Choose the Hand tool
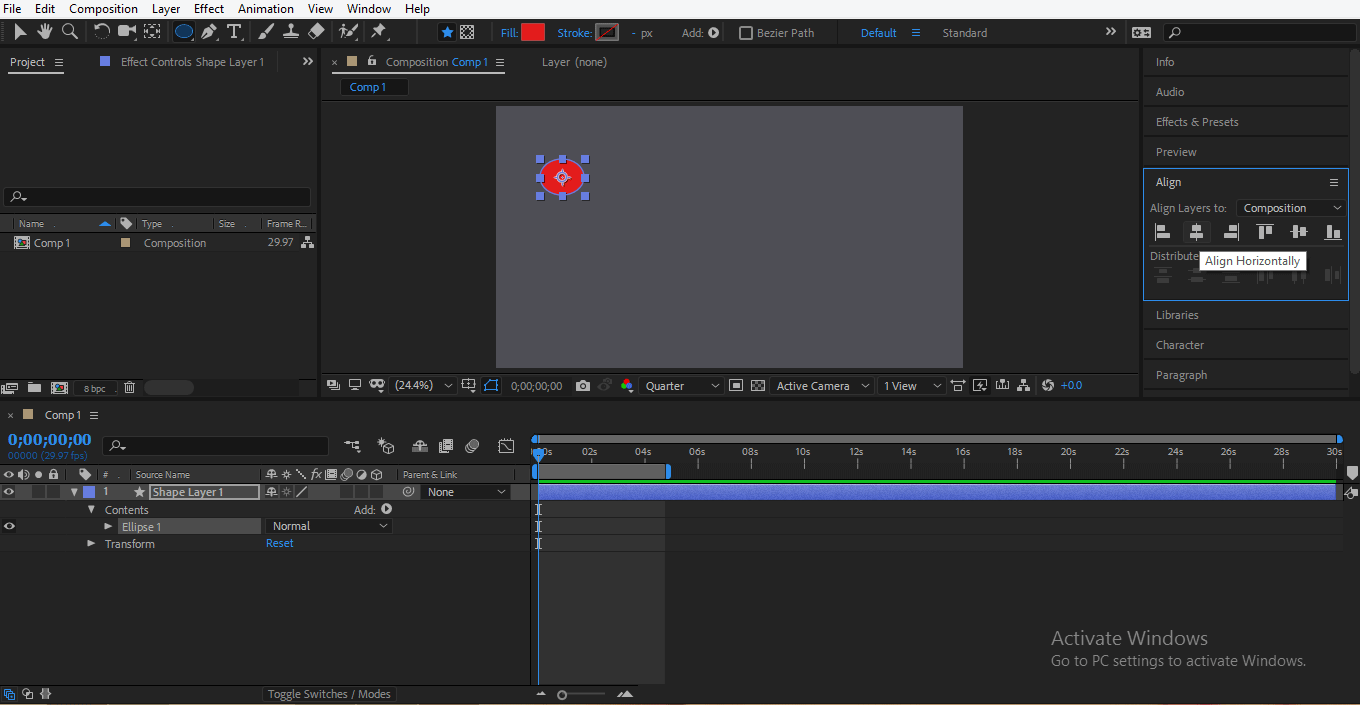 [x=45, y=32]
